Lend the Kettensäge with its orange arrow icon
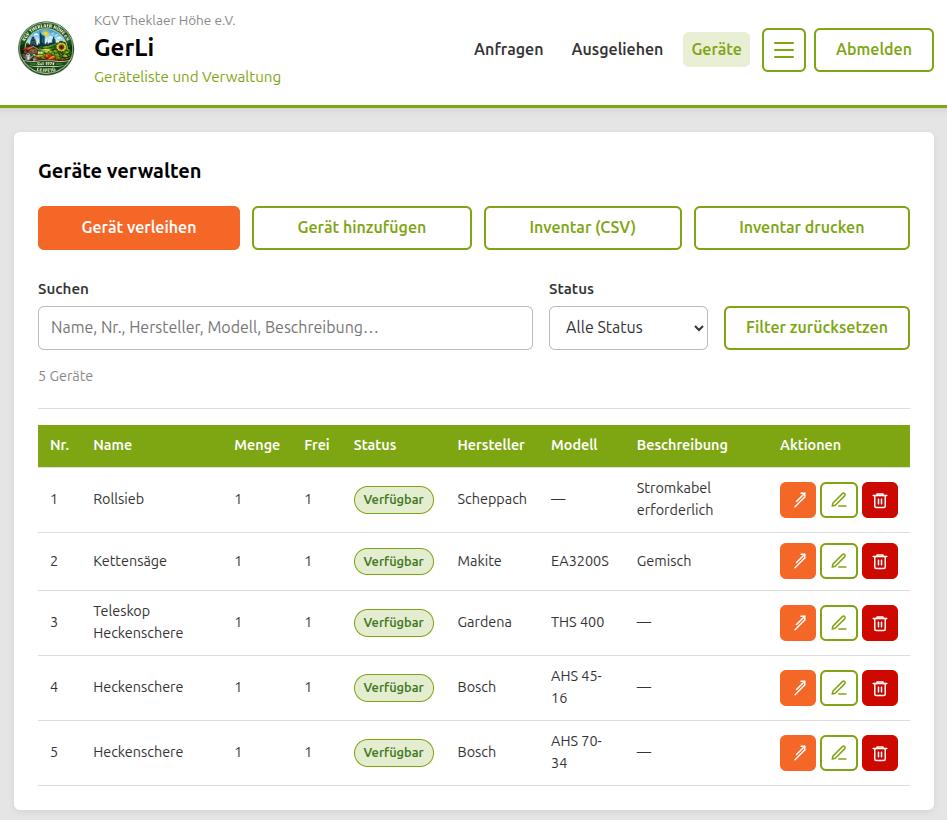 tap(798, 561)
